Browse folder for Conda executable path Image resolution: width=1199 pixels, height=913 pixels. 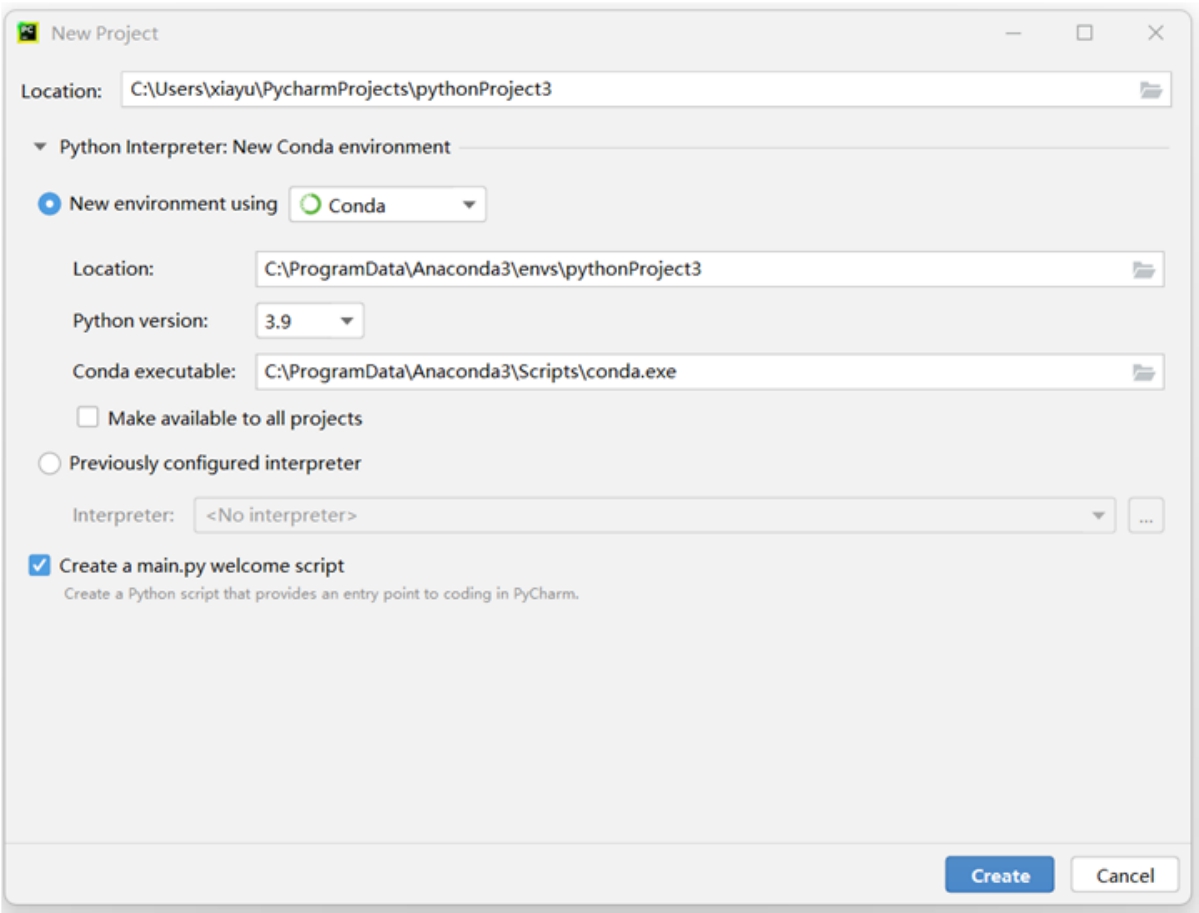[x=1143, y=372]
